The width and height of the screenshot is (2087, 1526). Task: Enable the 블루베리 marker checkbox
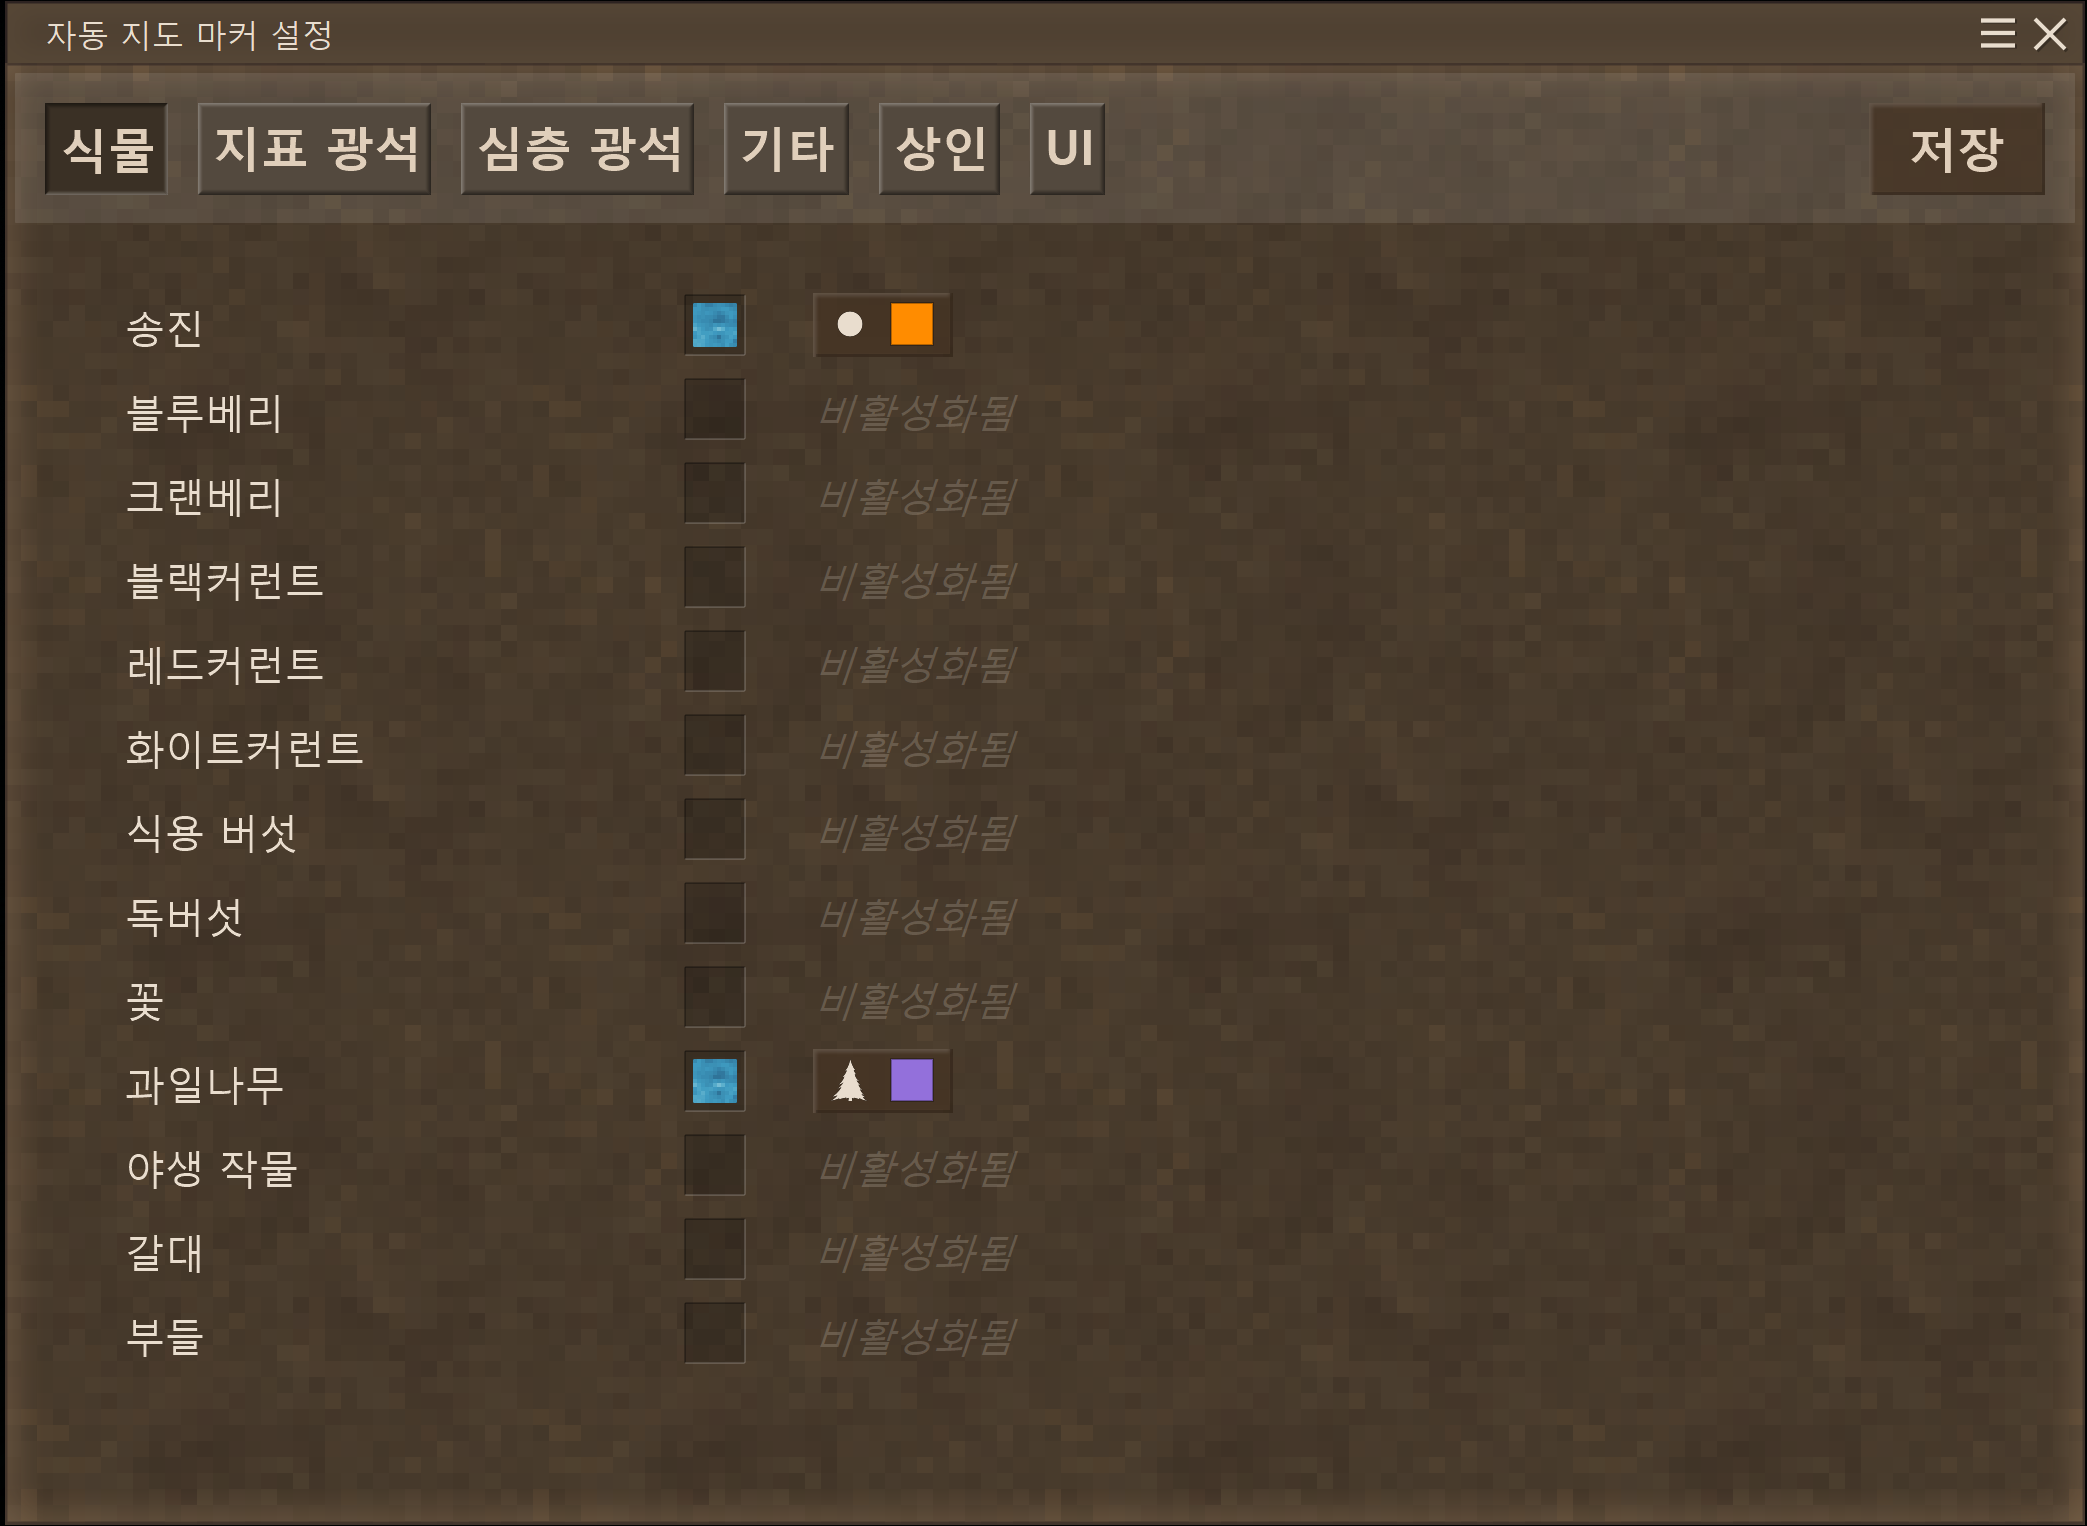tap(715, 409)
